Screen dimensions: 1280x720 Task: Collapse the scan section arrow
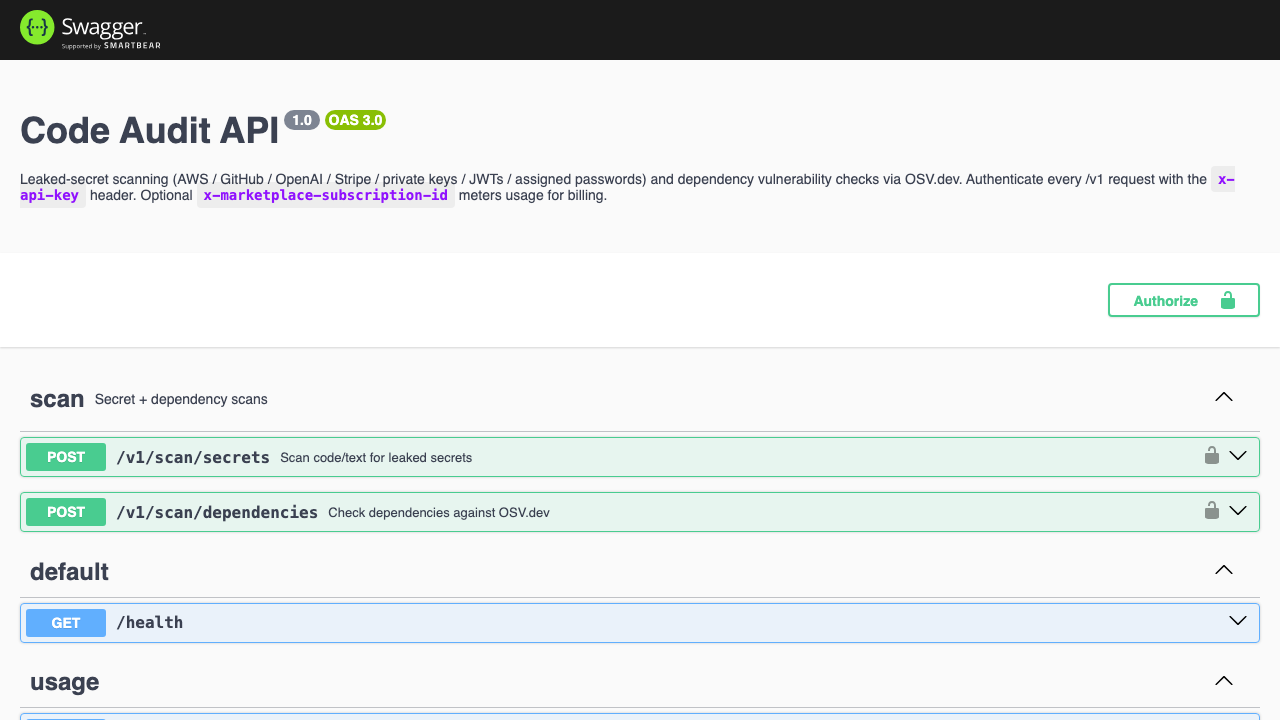[1223, 397]
